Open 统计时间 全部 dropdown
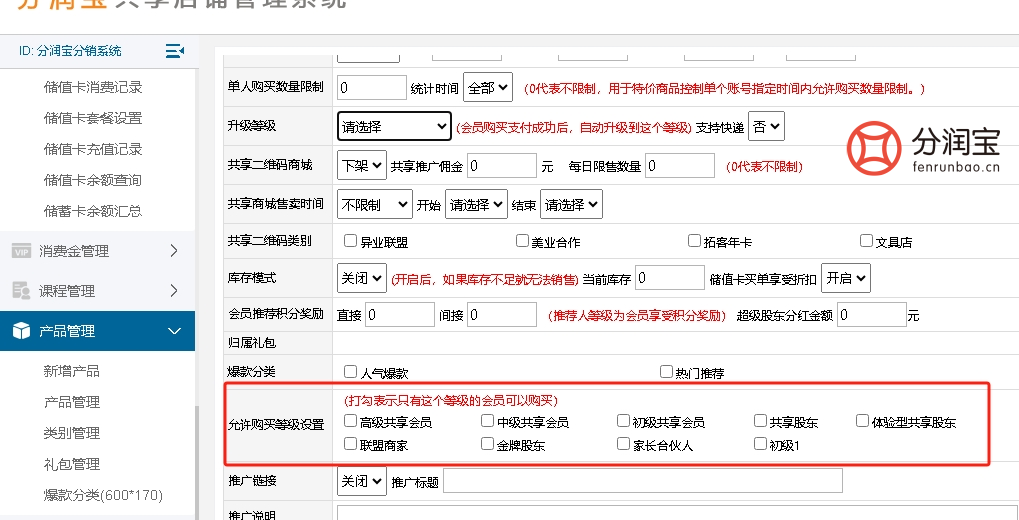 [488, 87]
